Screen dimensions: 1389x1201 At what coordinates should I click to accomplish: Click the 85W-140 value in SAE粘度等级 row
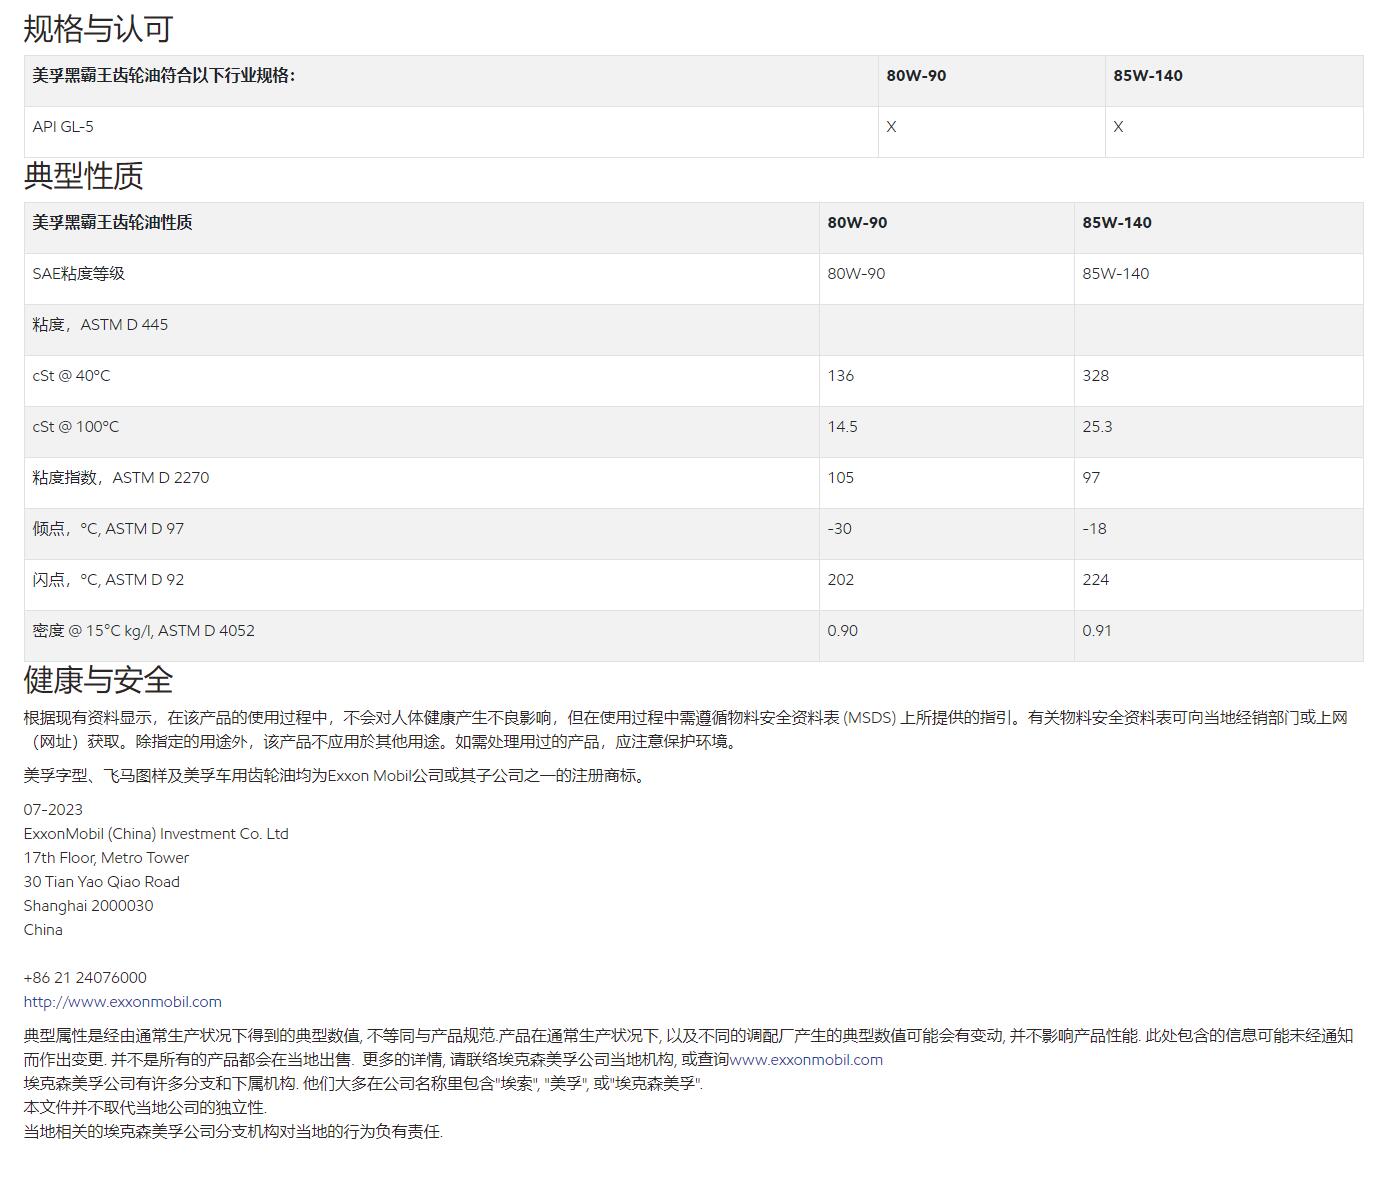pyautogui.click(x=1116, y=274)
